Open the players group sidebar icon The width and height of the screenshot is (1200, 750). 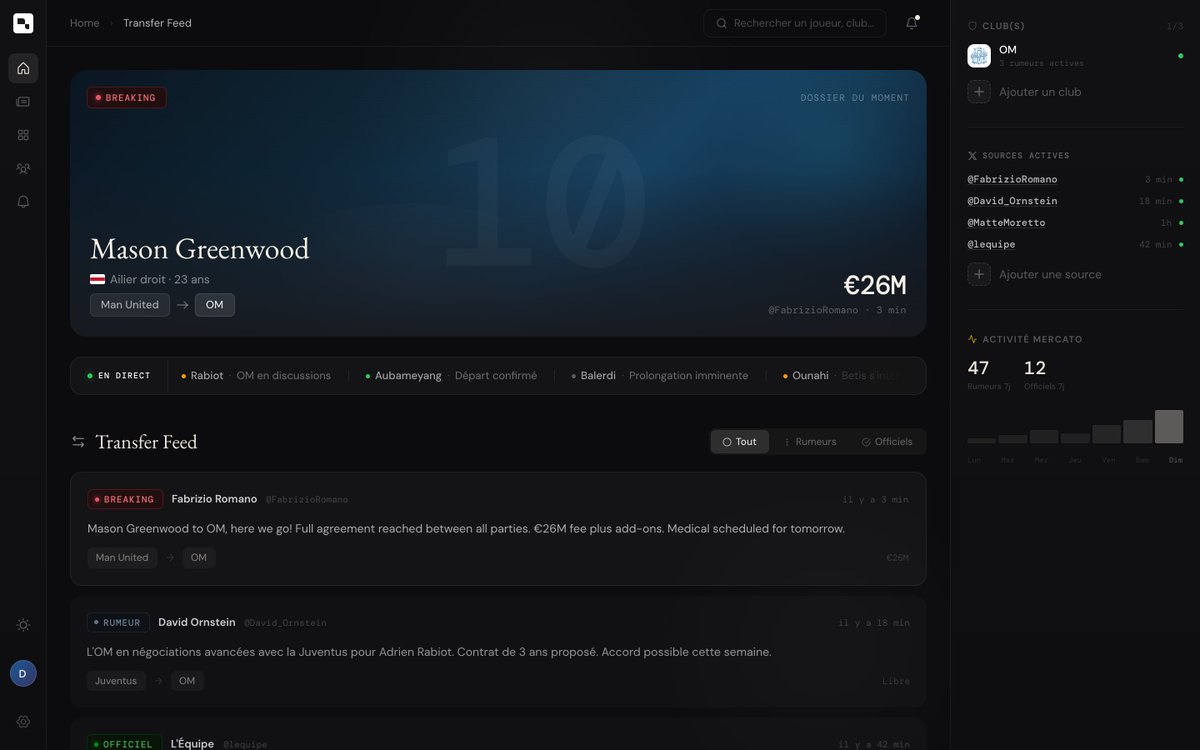pos(23,168)
